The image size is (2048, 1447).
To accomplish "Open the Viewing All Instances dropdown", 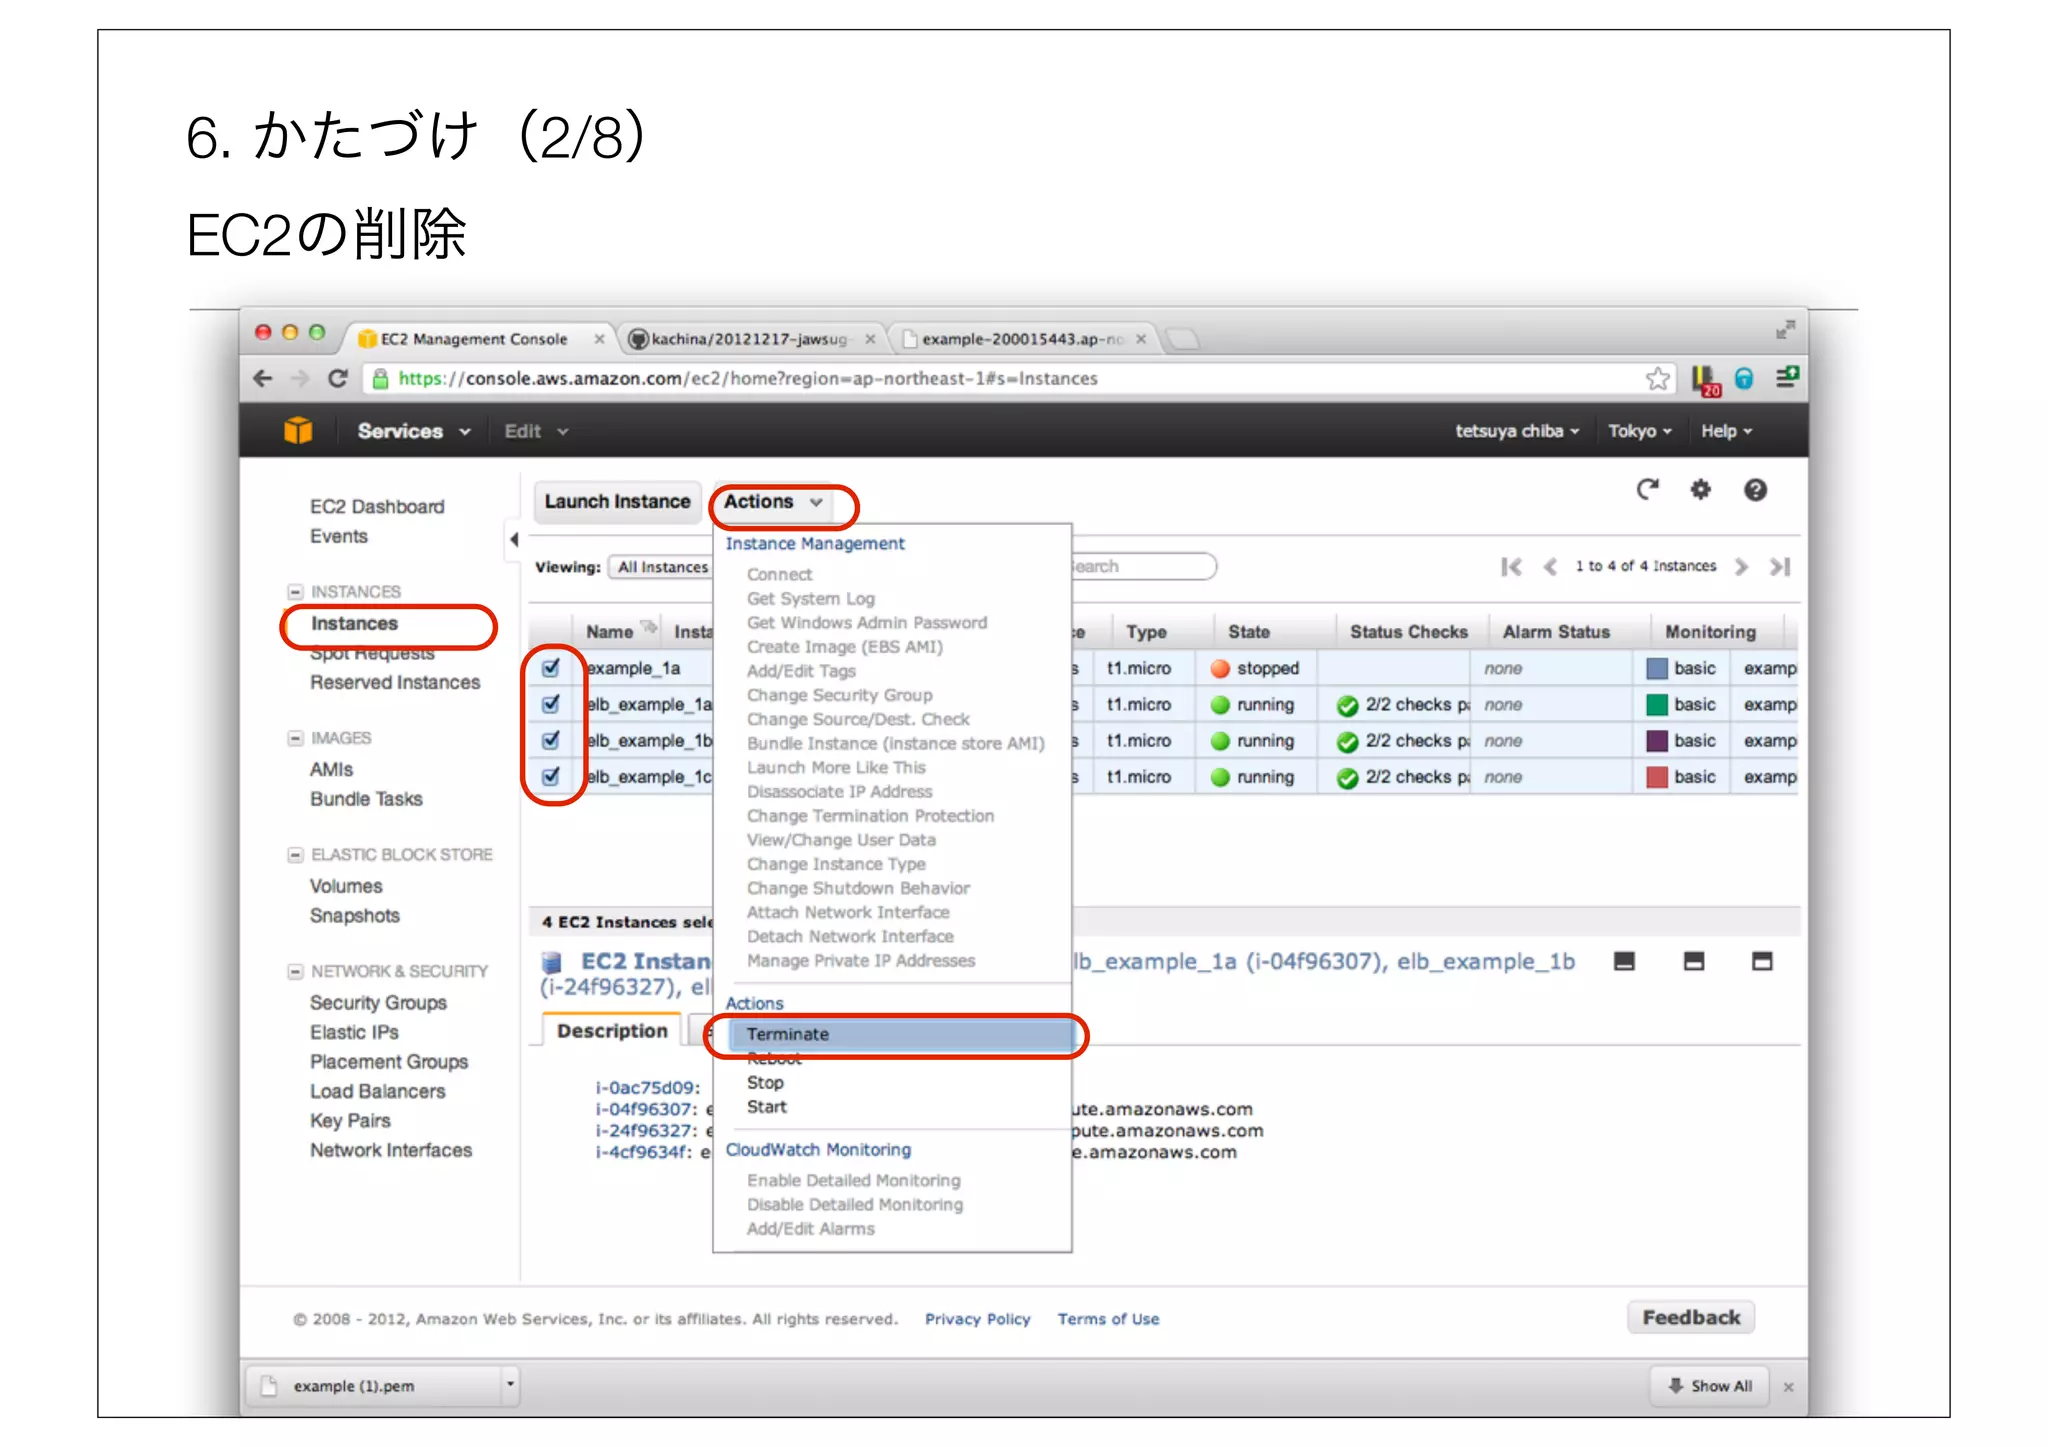I will pos(661,567).
